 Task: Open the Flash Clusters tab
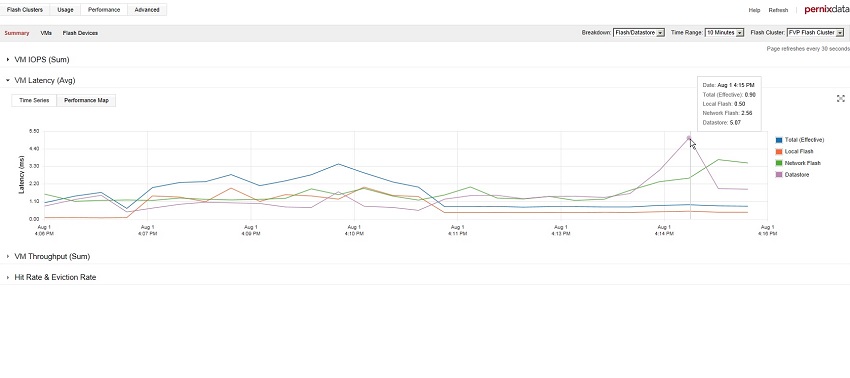pos(25,10)
